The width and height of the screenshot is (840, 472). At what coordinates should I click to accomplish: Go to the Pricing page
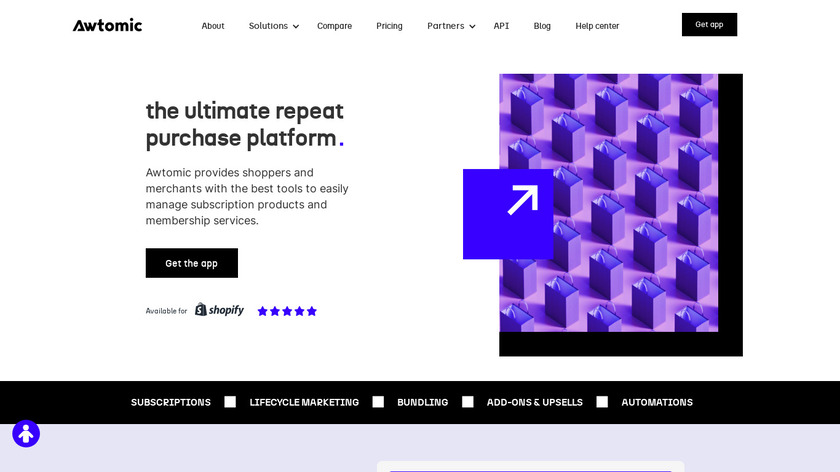(389, 26)
